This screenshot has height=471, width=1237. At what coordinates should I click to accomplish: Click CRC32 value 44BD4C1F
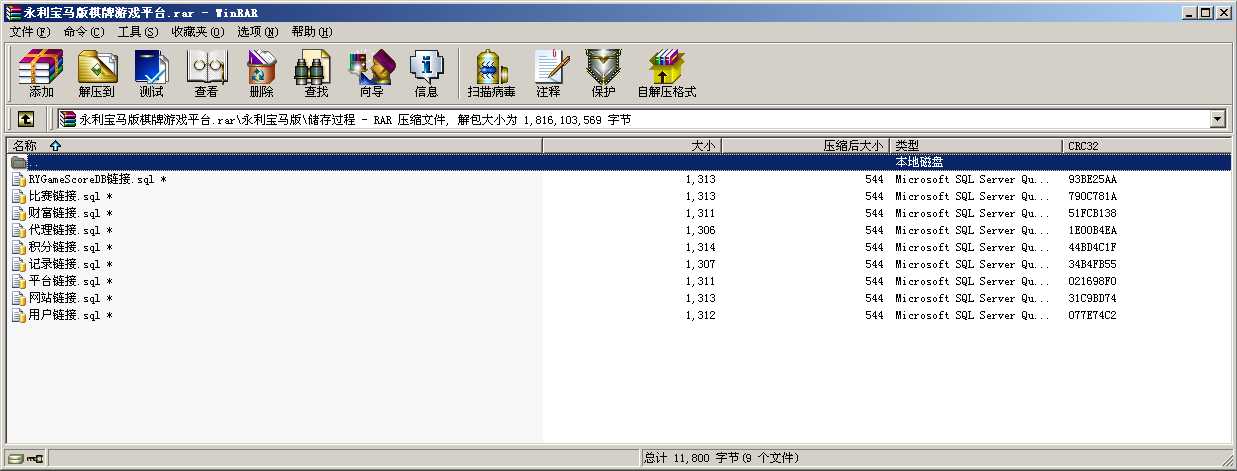(1092, 247)
